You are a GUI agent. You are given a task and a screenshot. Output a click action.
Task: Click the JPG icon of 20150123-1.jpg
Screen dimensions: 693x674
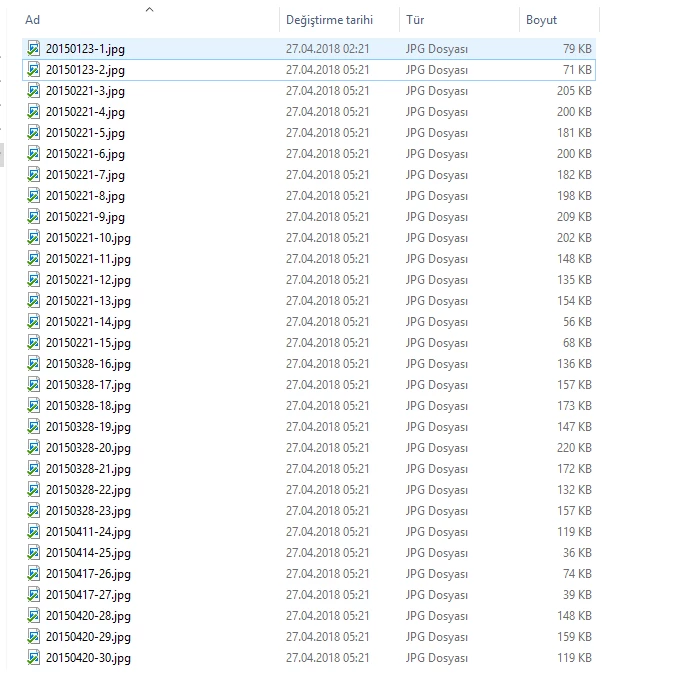click(34, 49)
